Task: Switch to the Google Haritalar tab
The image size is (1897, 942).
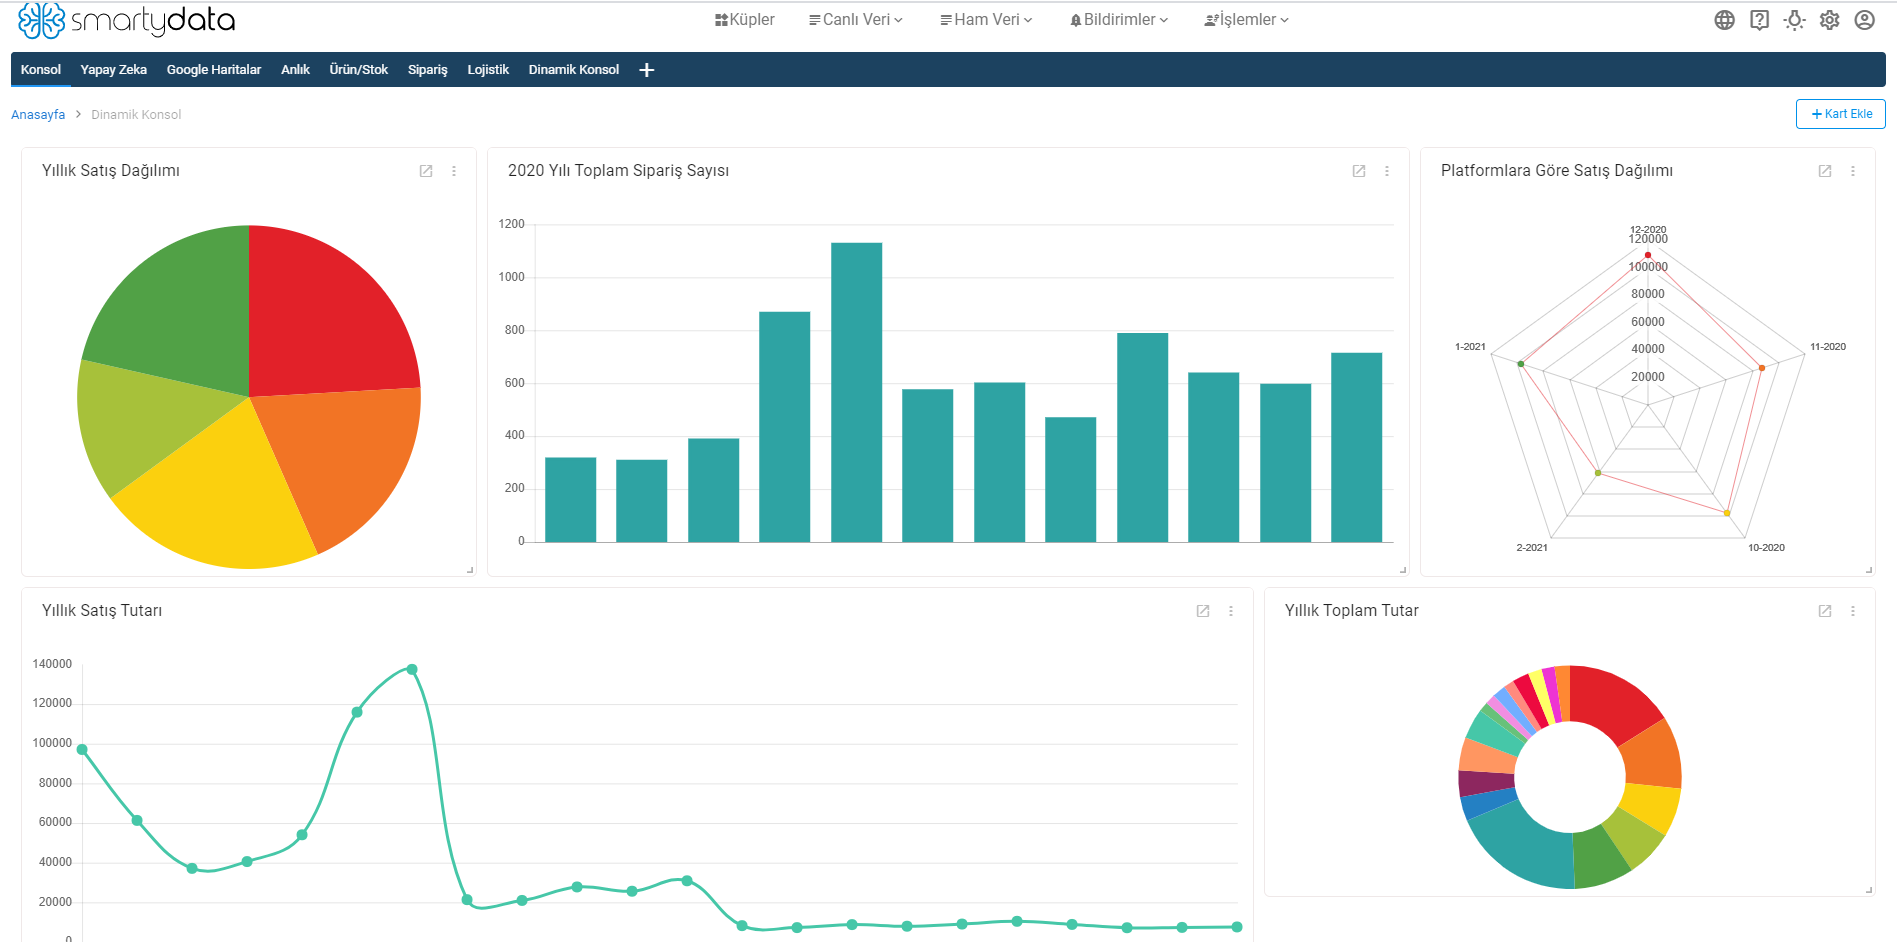Action: (214, 70)
